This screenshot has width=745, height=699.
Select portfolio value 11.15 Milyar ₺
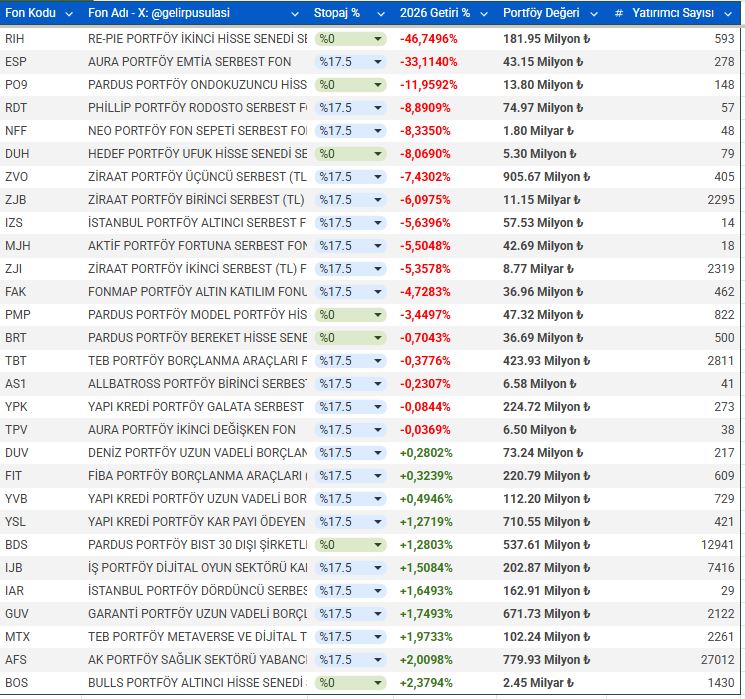[x=542, y=200]
